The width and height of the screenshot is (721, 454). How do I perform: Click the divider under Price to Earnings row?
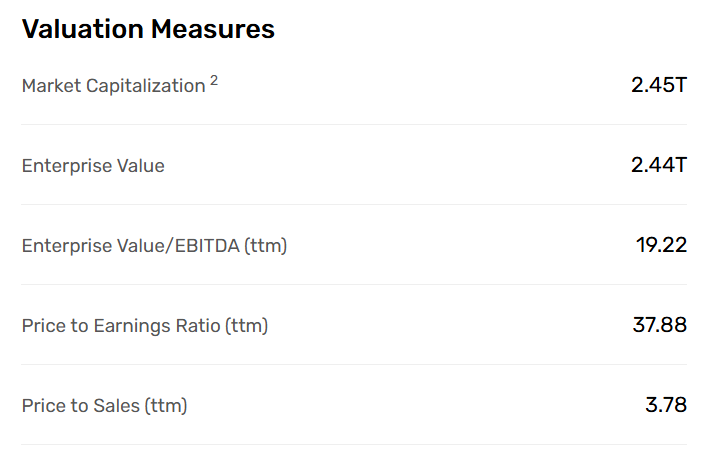(354, 364)
